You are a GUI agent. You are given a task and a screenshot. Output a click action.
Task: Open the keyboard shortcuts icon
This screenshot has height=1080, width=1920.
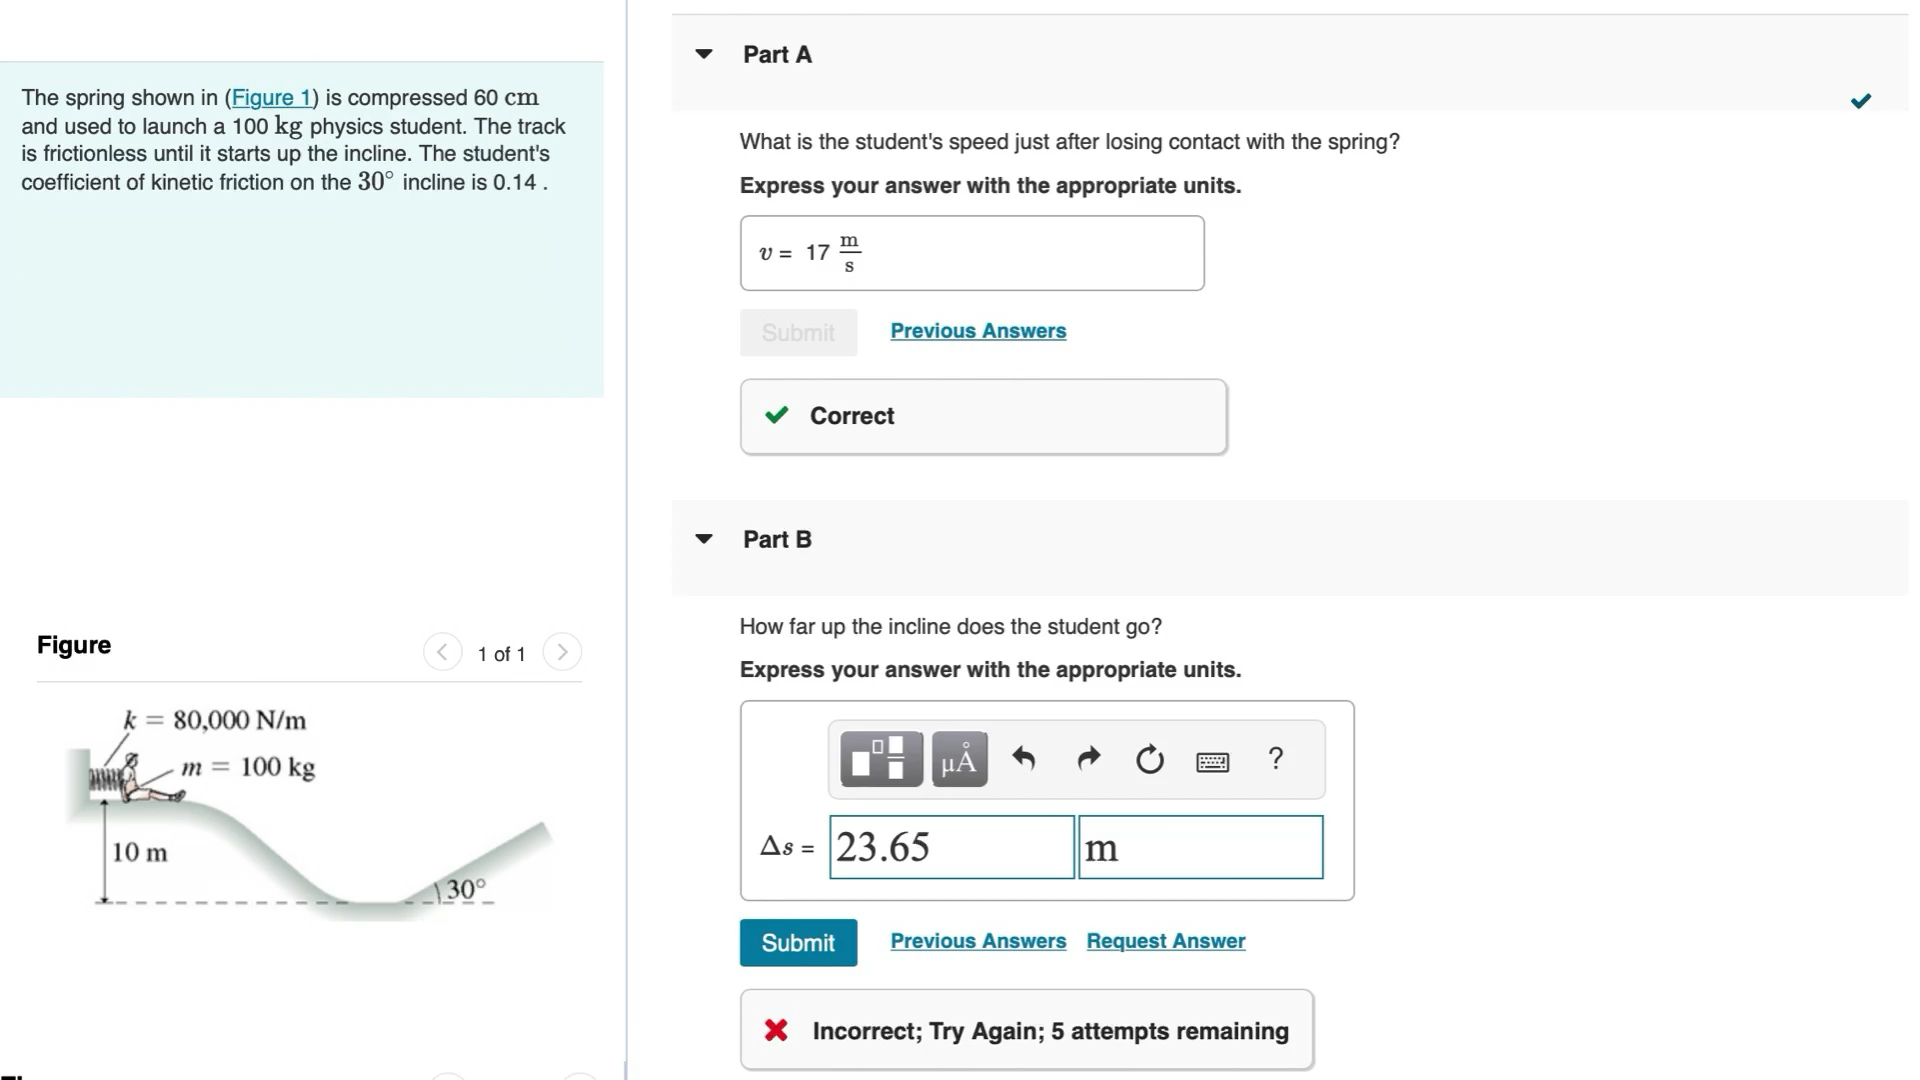pos(1212,760)
